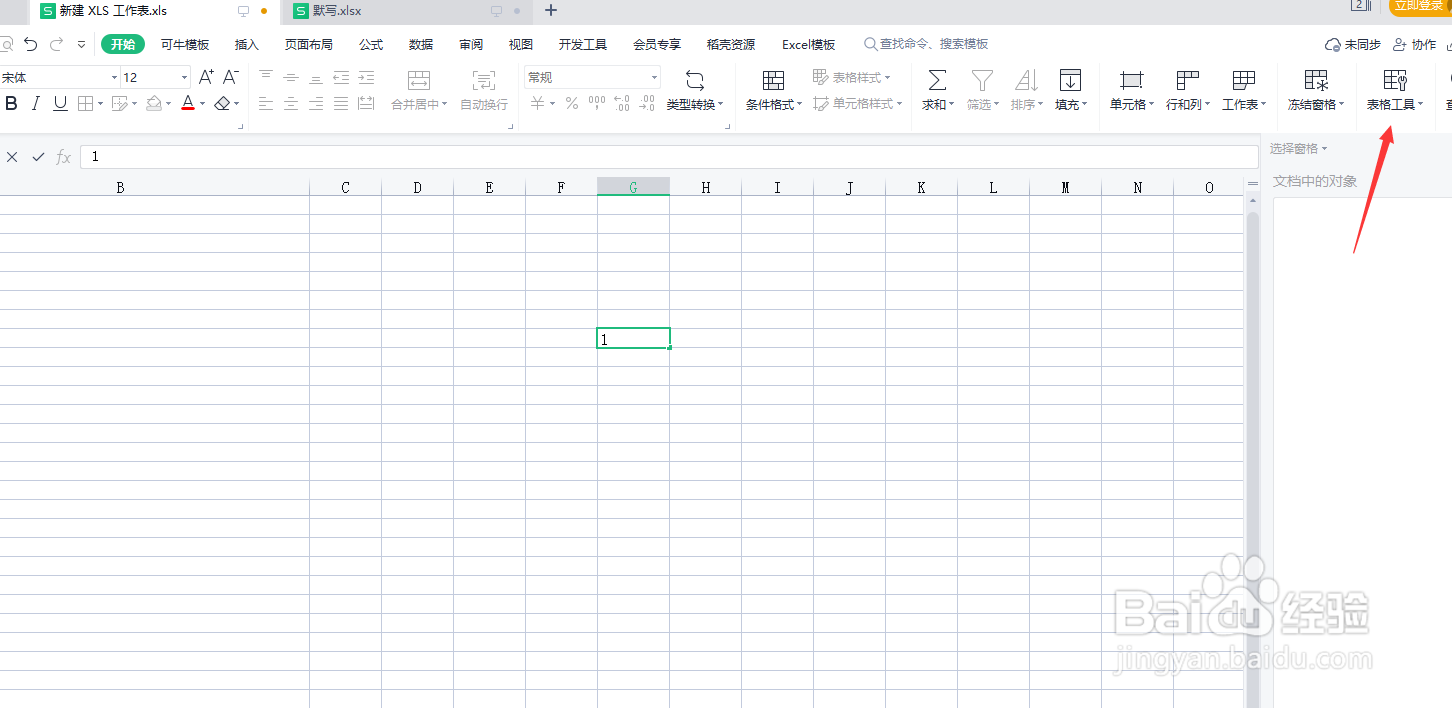Image resolution: width=1452 pixels, height=708 pixels.
Task: Click the new tab plus button
Action: (551, 11)
